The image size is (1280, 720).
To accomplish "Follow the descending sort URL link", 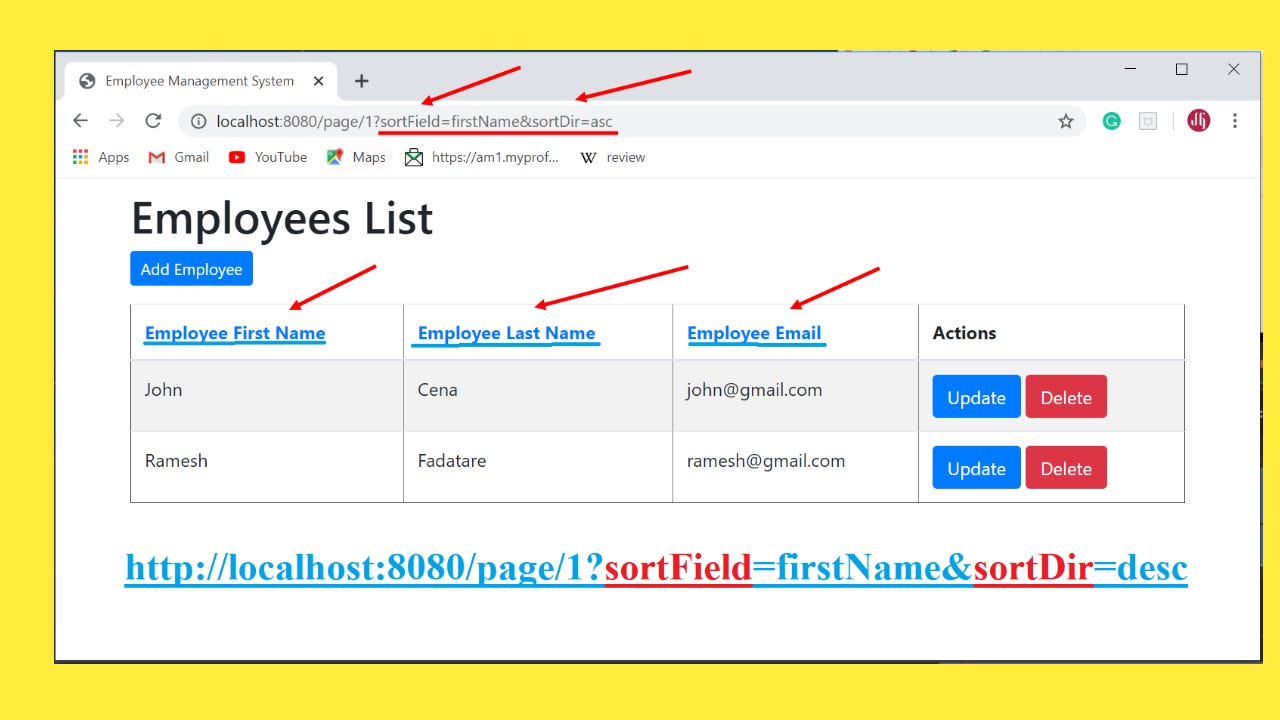I will tap(655, 567).
